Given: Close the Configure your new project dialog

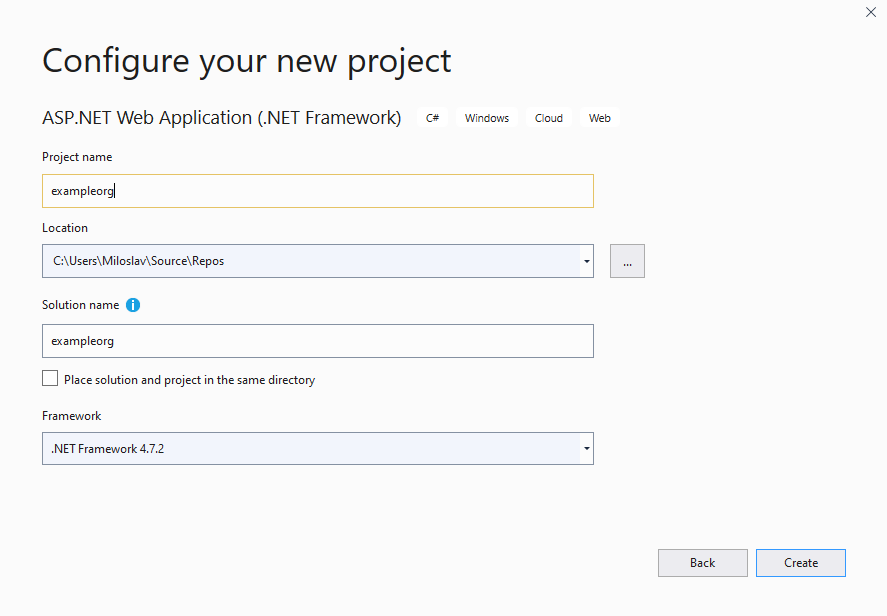Looking at the screenshot, I should pyautogui.click(x=871, y=12).
